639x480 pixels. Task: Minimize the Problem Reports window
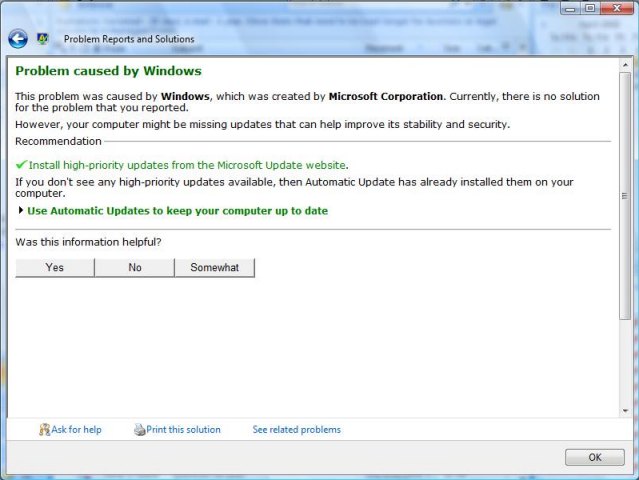click(x=571, y=8)
